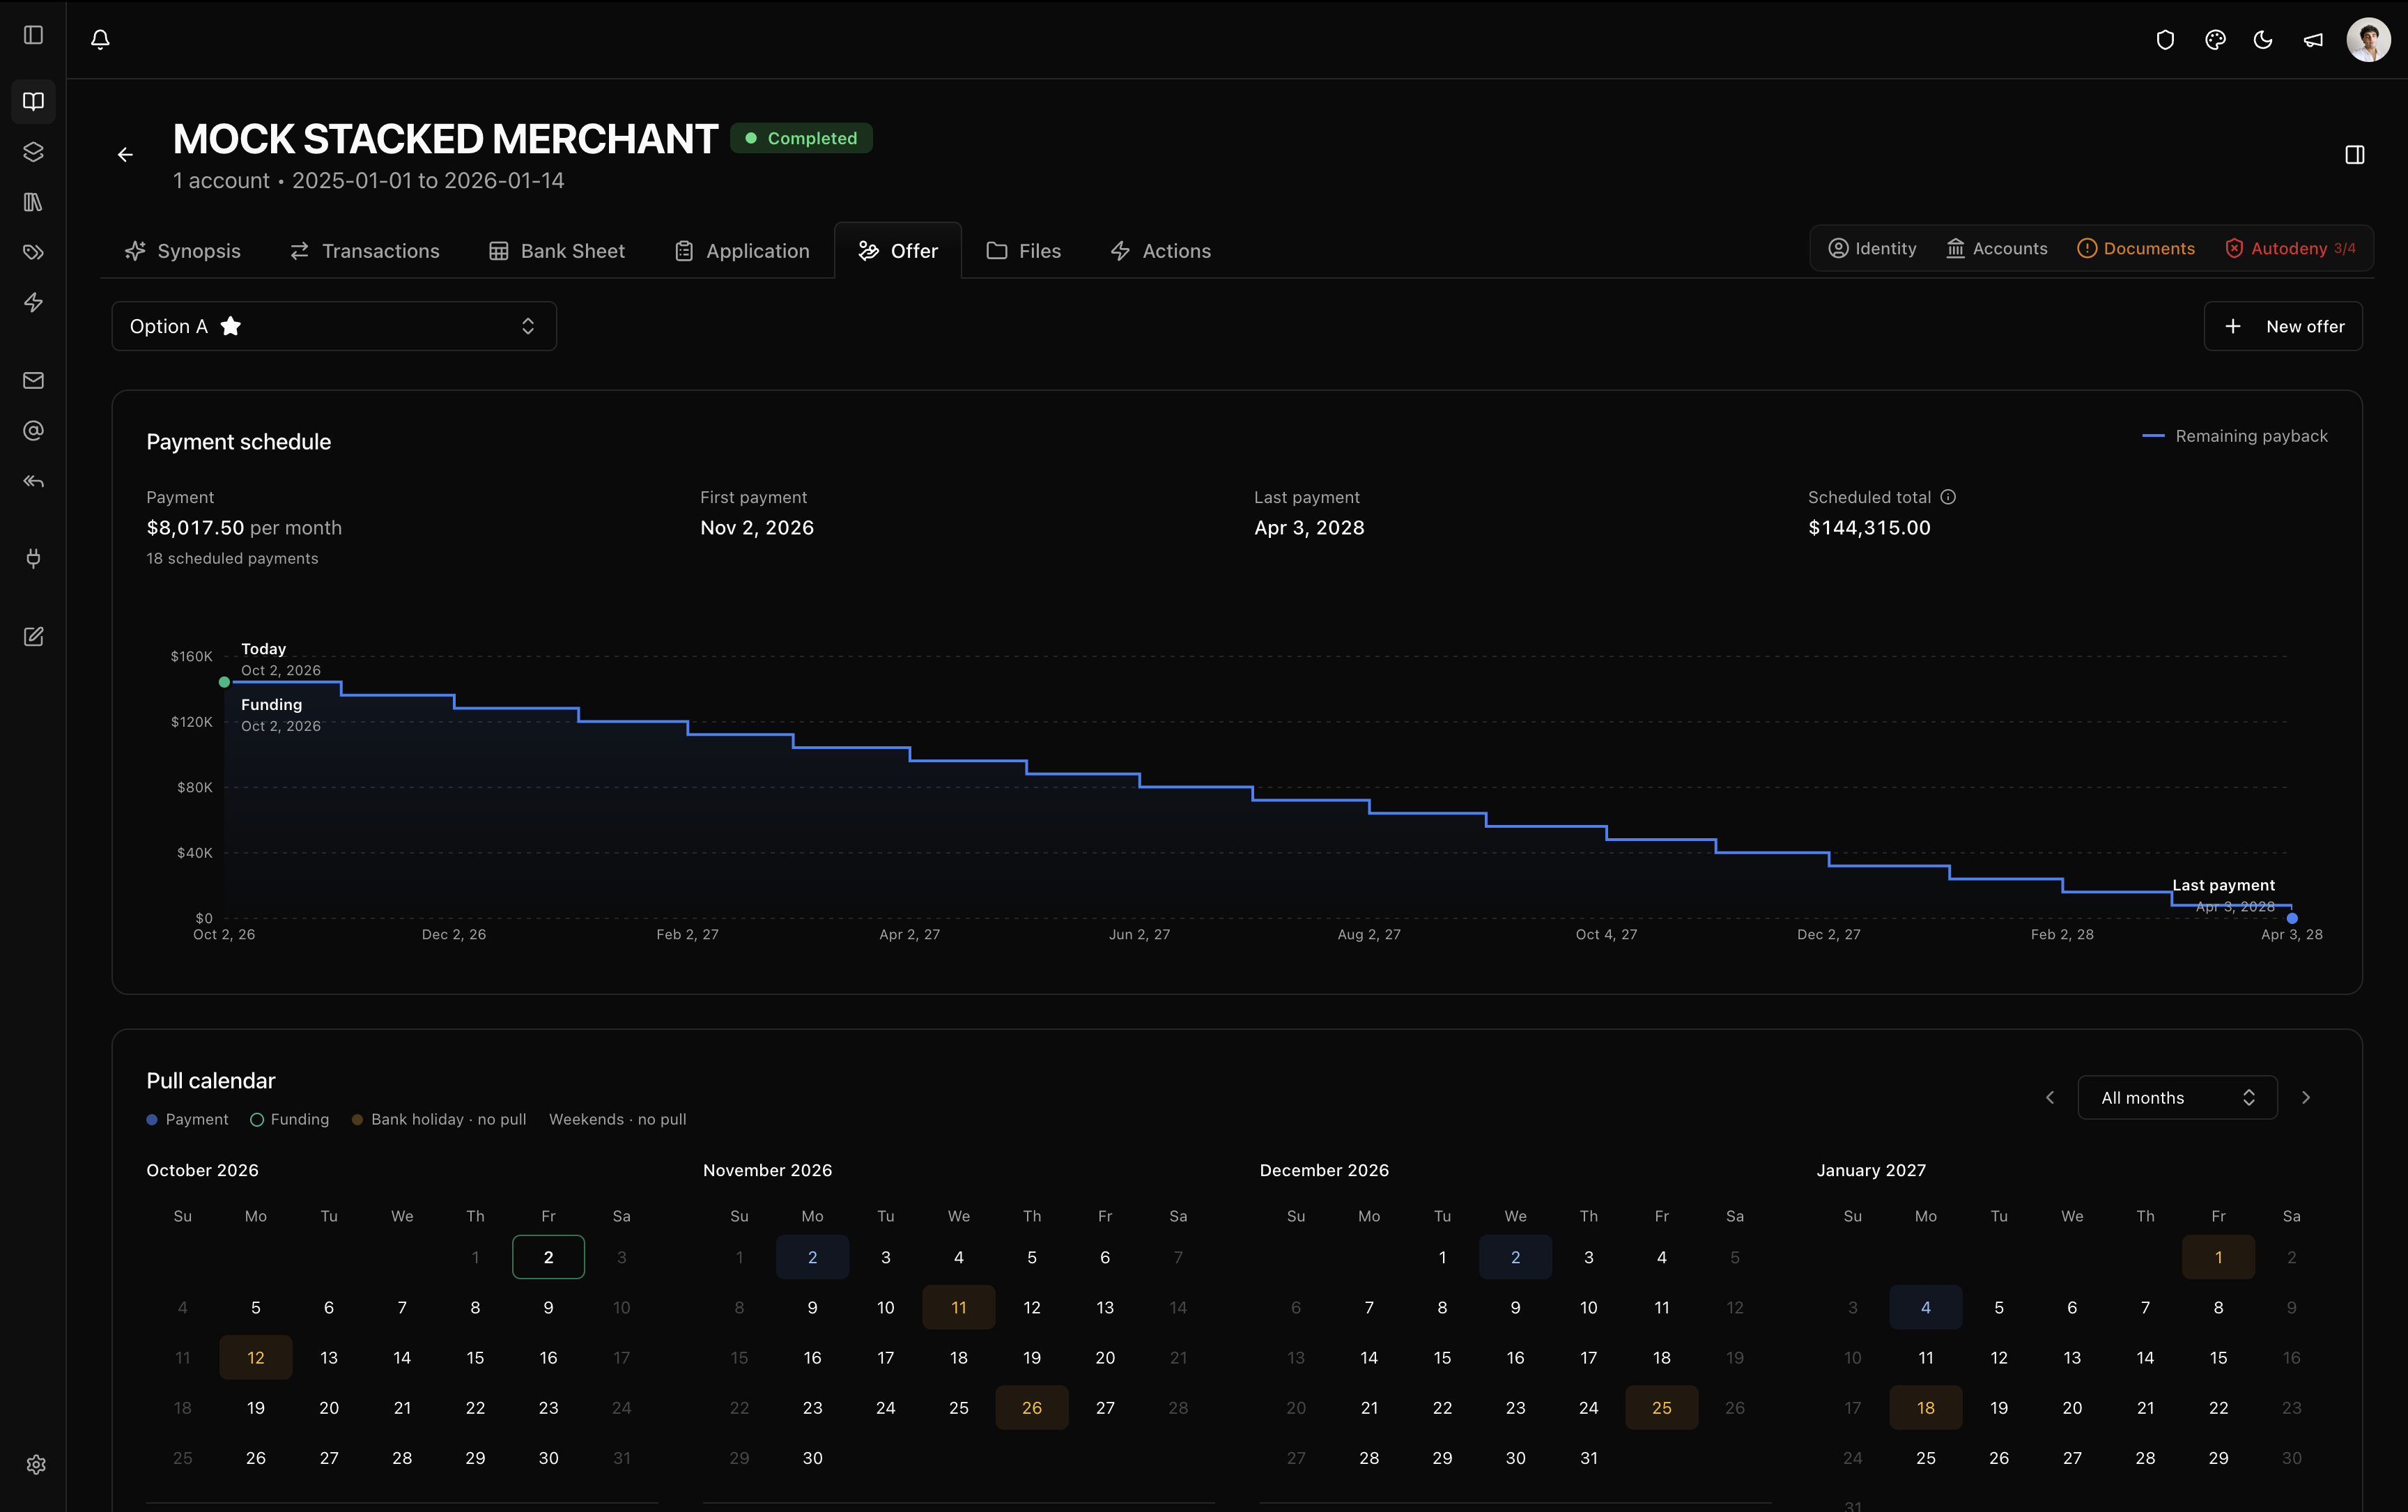Open the stacked layers sidebar icon

[x=33, y=152]
